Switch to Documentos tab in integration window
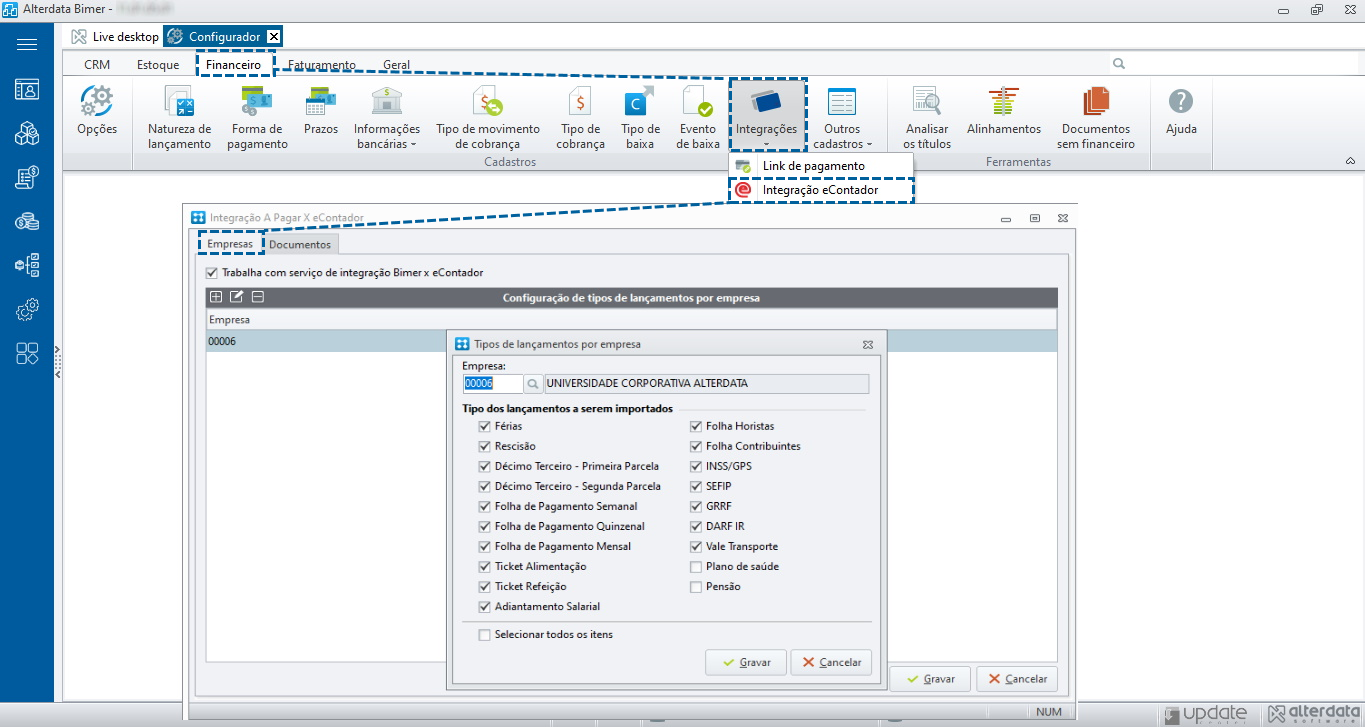The image size is (1365, 727). [300, 244]
